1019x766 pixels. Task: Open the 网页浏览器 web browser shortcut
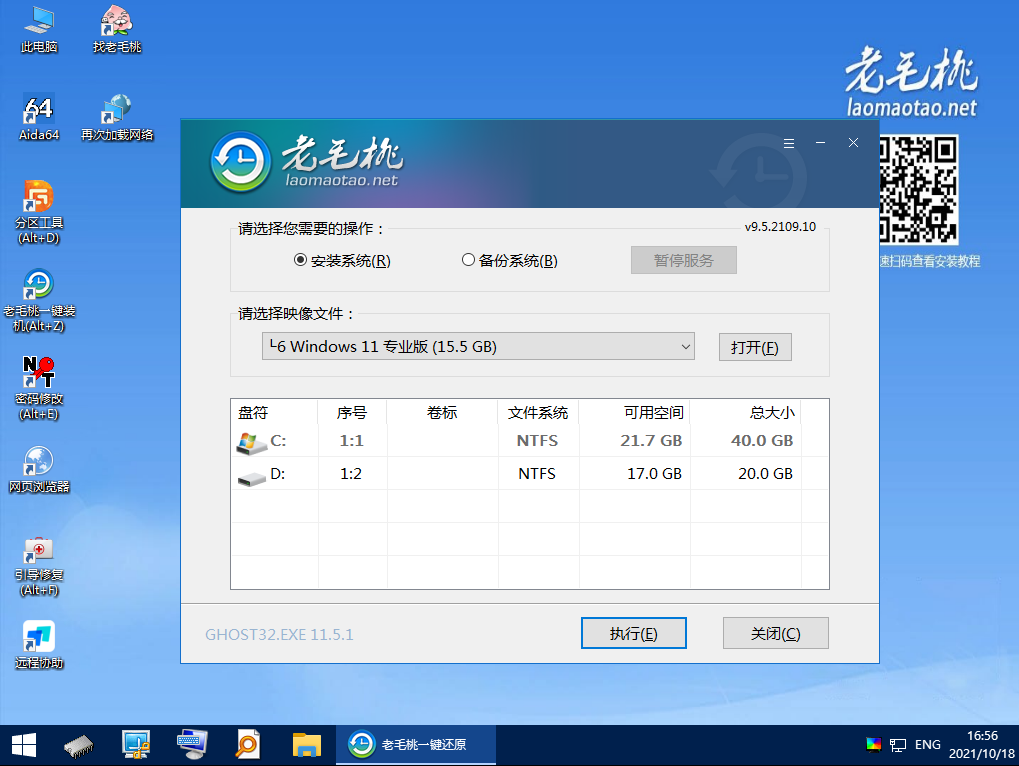tap(39, 469)
